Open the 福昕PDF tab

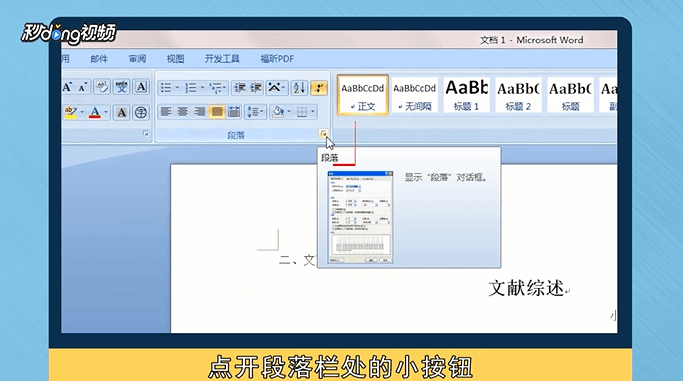[x=277, y=59]
